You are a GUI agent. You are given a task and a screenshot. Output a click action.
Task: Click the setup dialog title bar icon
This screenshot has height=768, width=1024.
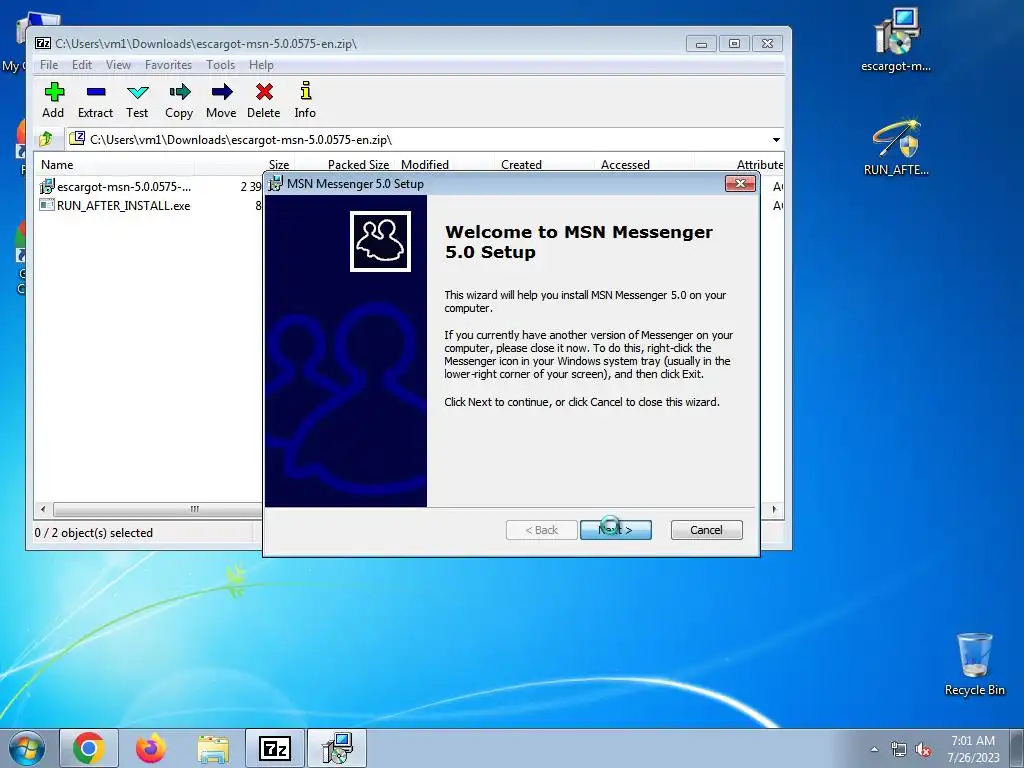[276, 184]
